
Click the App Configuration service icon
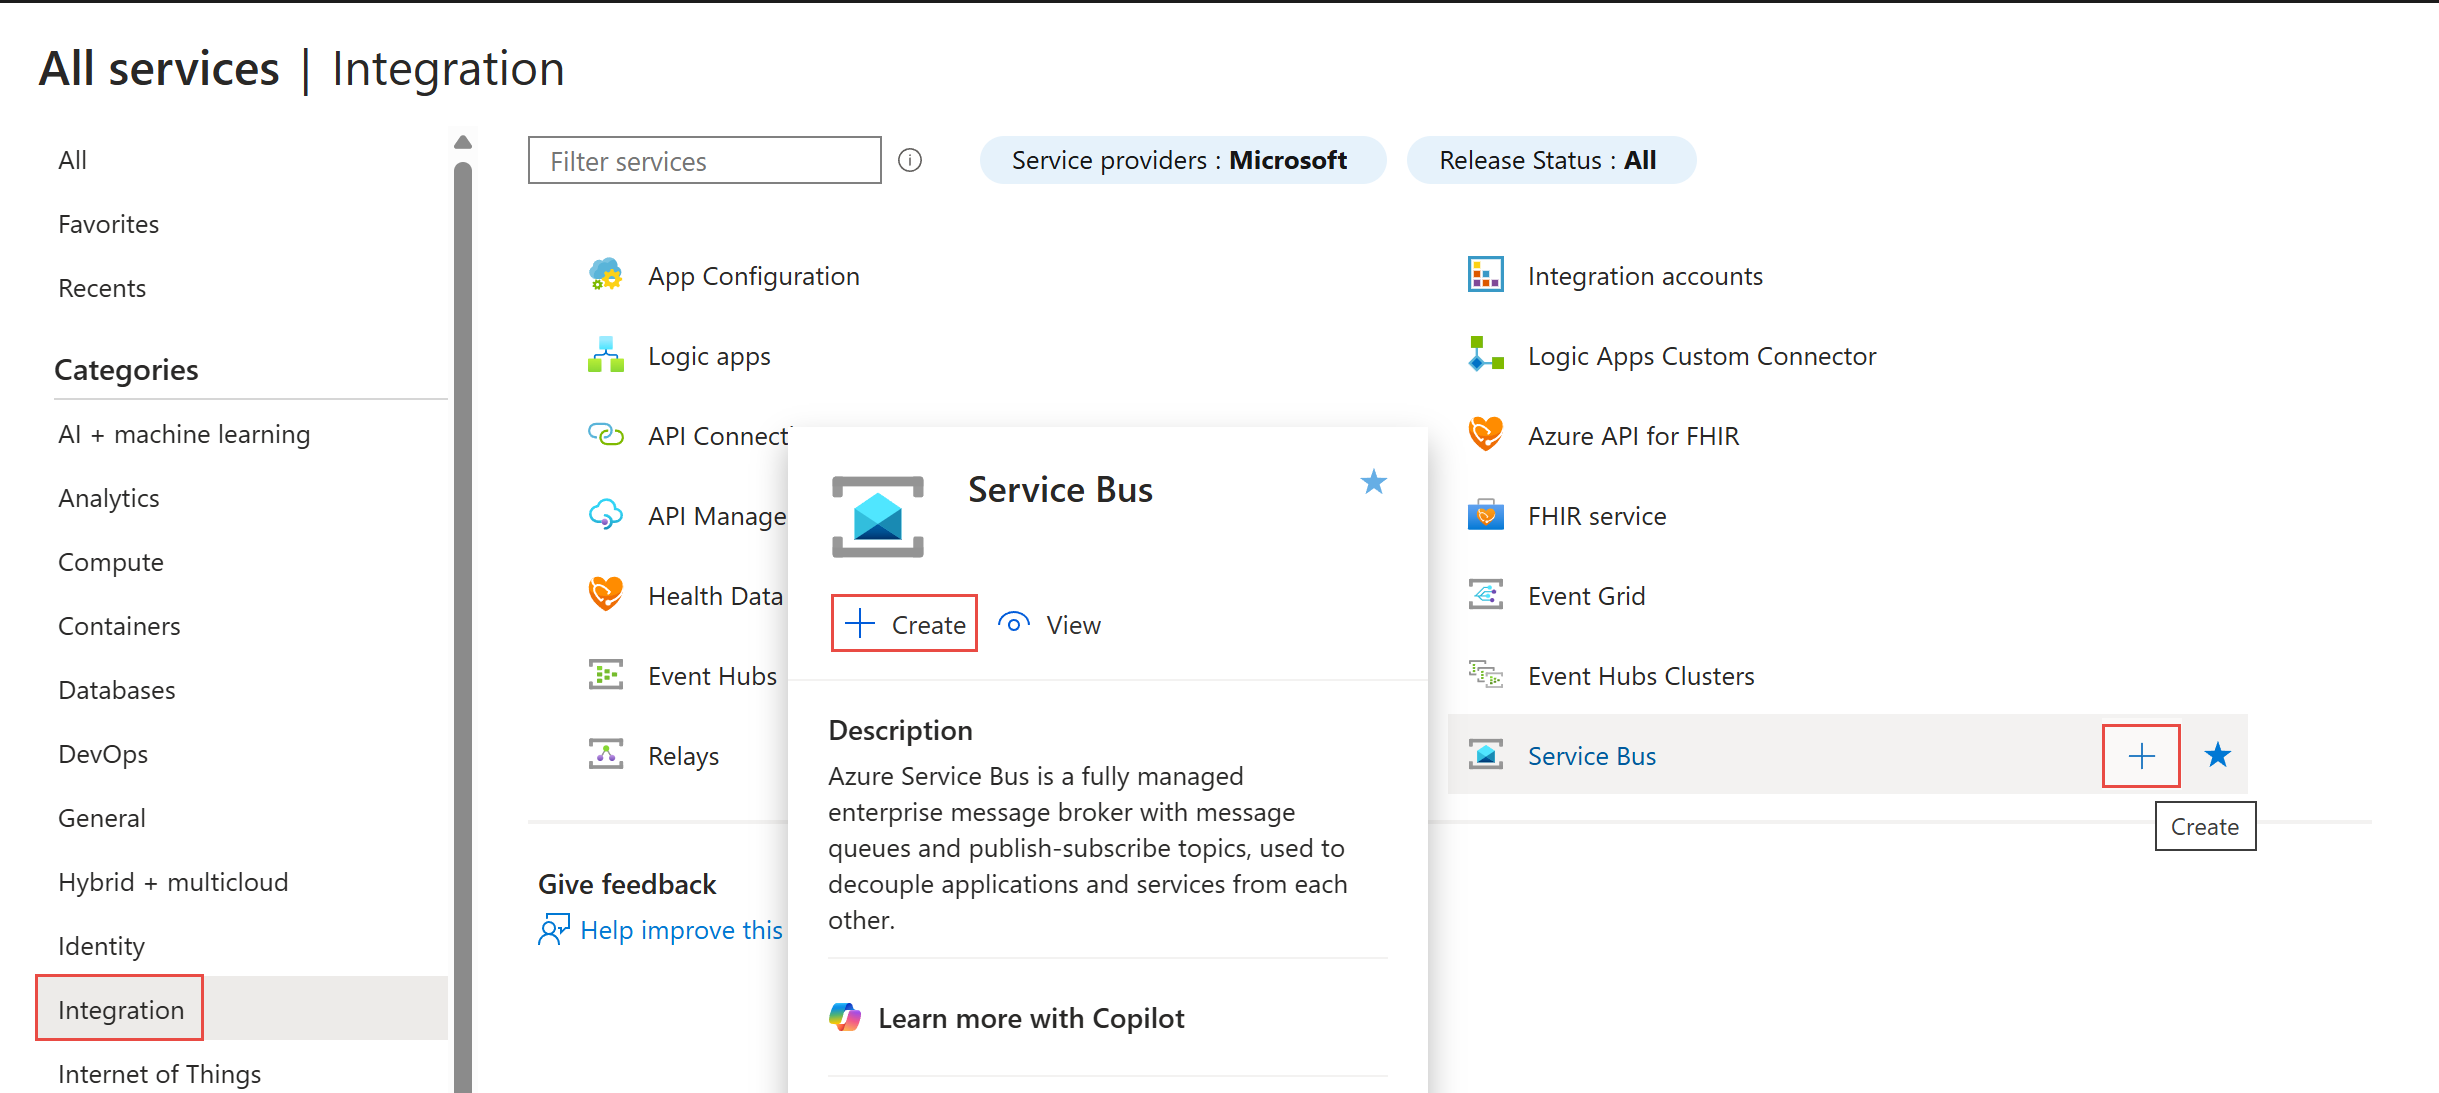pos(605,275)
